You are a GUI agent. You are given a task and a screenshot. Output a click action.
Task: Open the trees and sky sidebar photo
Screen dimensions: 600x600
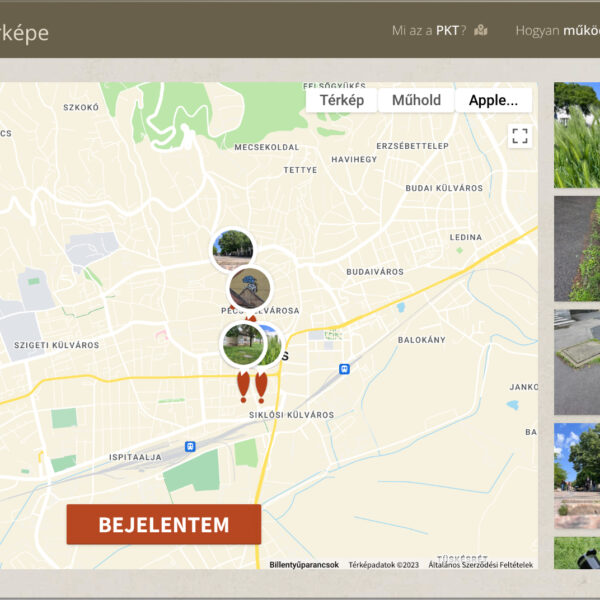point(577,476)
